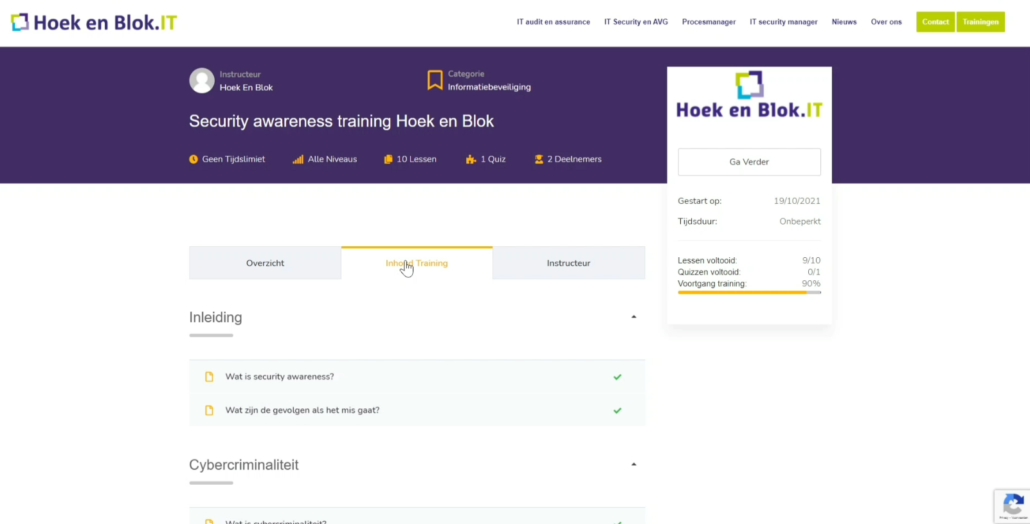Click the Hoek en Blok.IT header logo

point(94,22)
